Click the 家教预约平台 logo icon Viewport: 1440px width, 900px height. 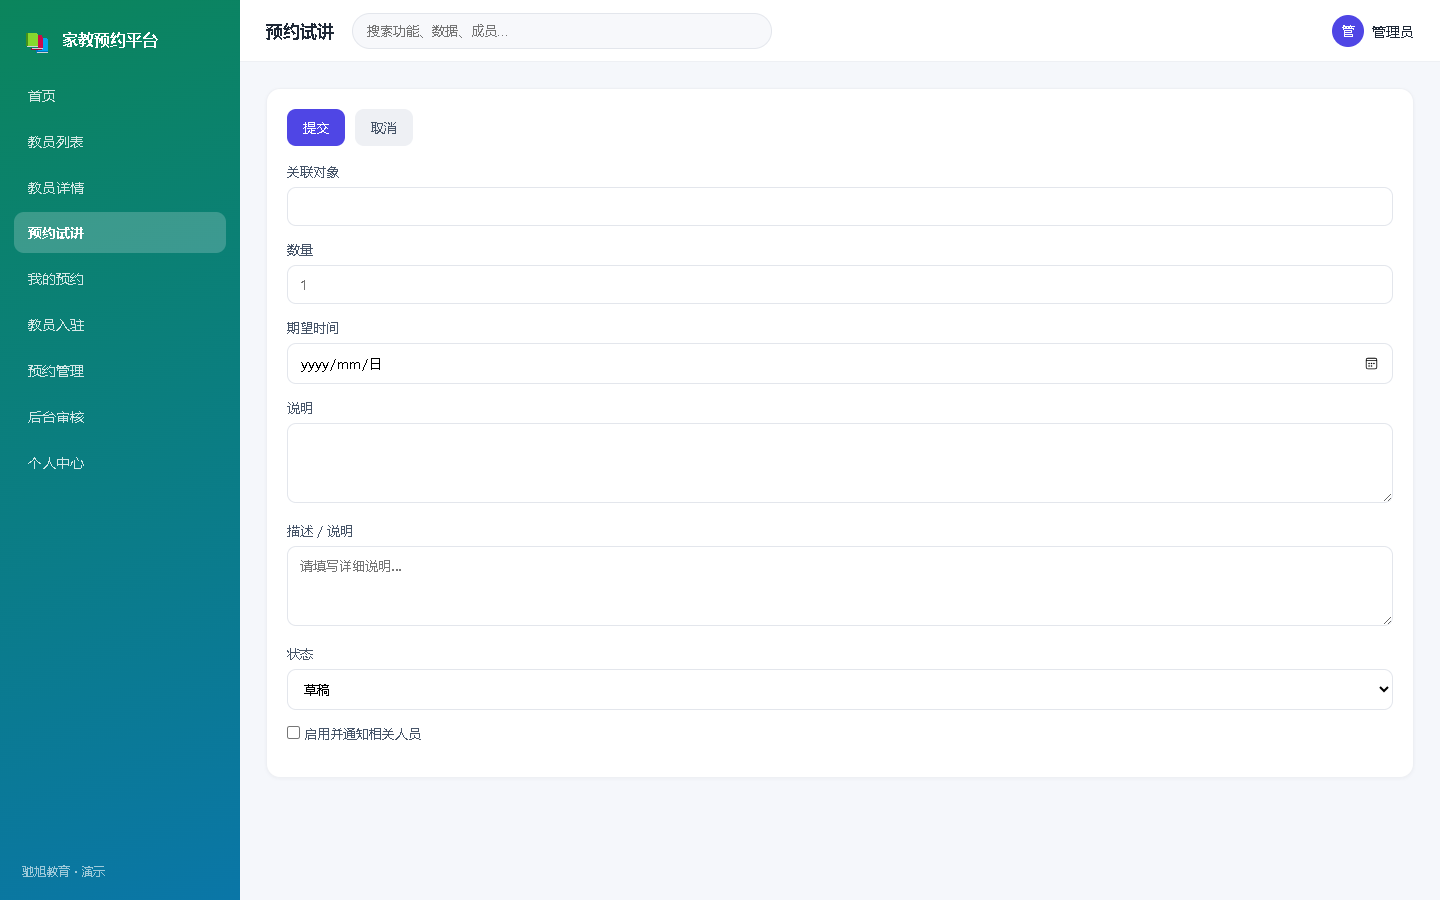pyautogui.click(x=37, y=41)
